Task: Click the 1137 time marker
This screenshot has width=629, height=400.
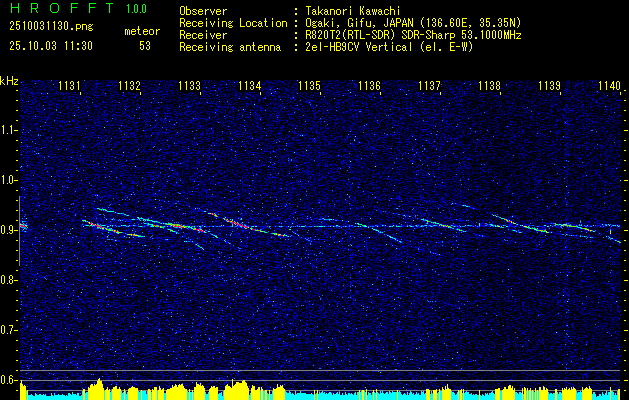Action: (x=429, y=85)
